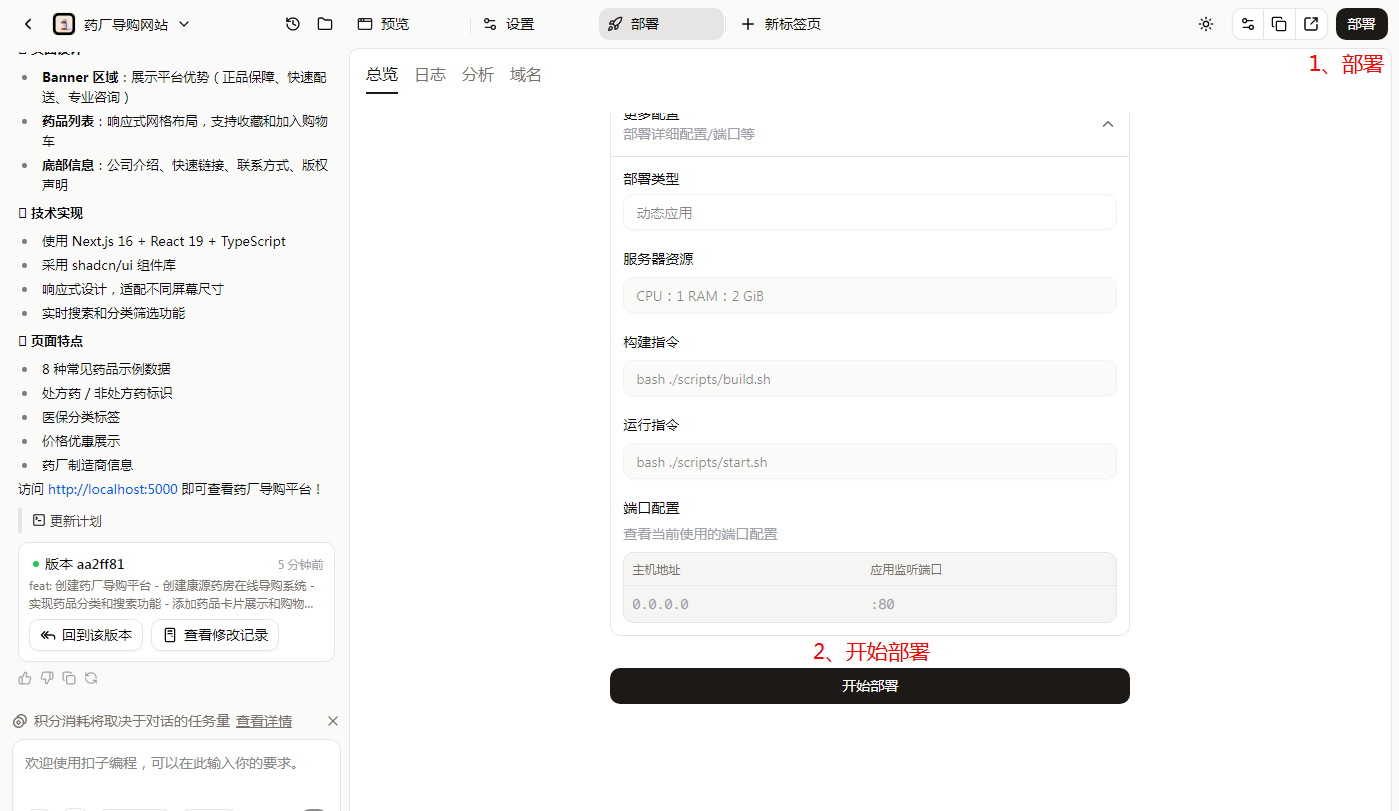Click the sliders icon in top-right toolbar
1399x811 pixels.
tap(1247, 24)
